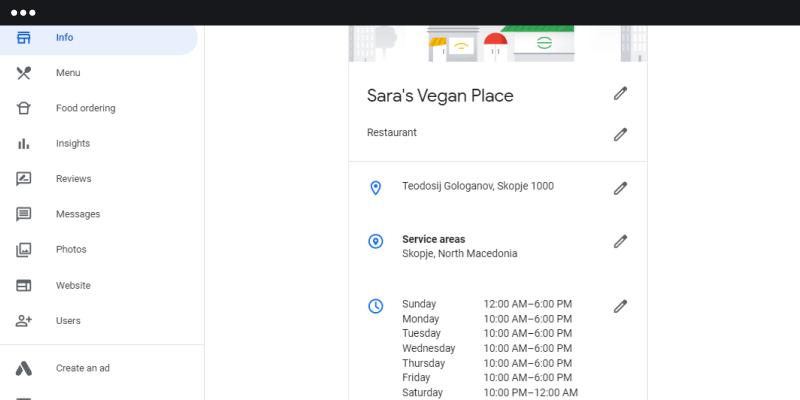Select Info in the left sidebar
This screenshot has height=400, width=800.
pos(64,38)
